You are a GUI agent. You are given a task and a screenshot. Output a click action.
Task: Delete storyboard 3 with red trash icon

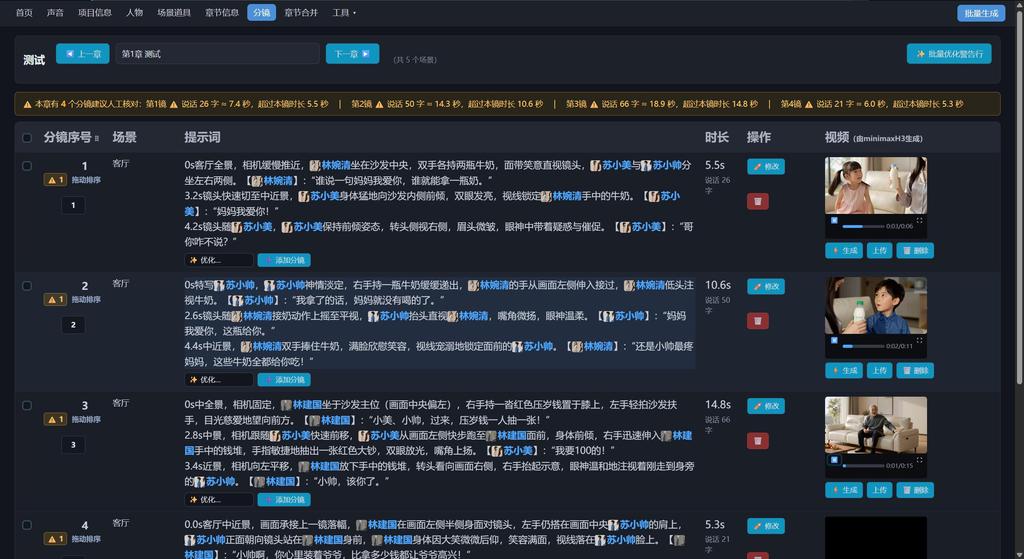pyautogui.click(x=758, y=441)
